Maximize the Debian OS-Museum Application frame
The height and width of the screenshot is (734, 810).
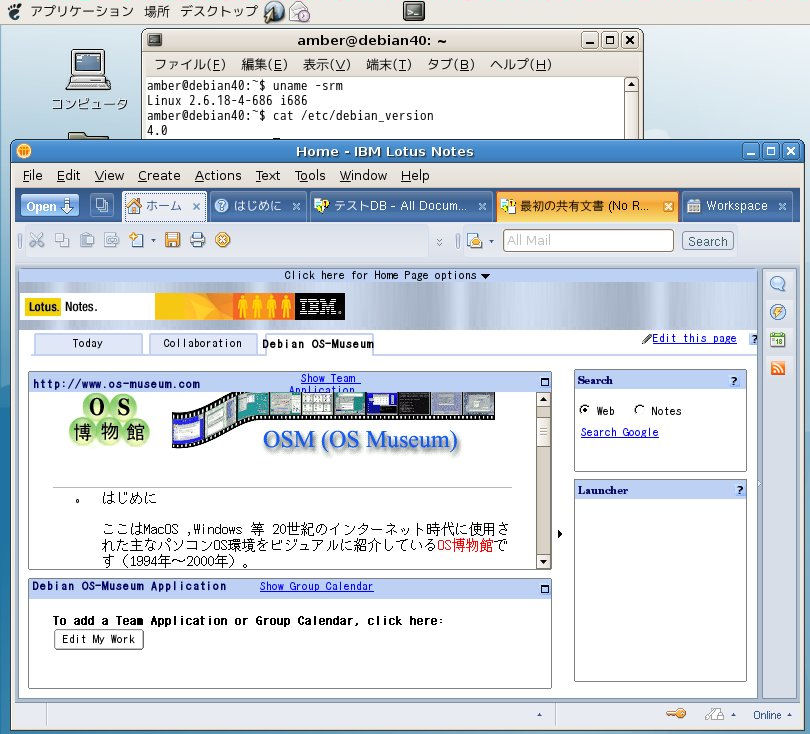click(x=544, y=589)
